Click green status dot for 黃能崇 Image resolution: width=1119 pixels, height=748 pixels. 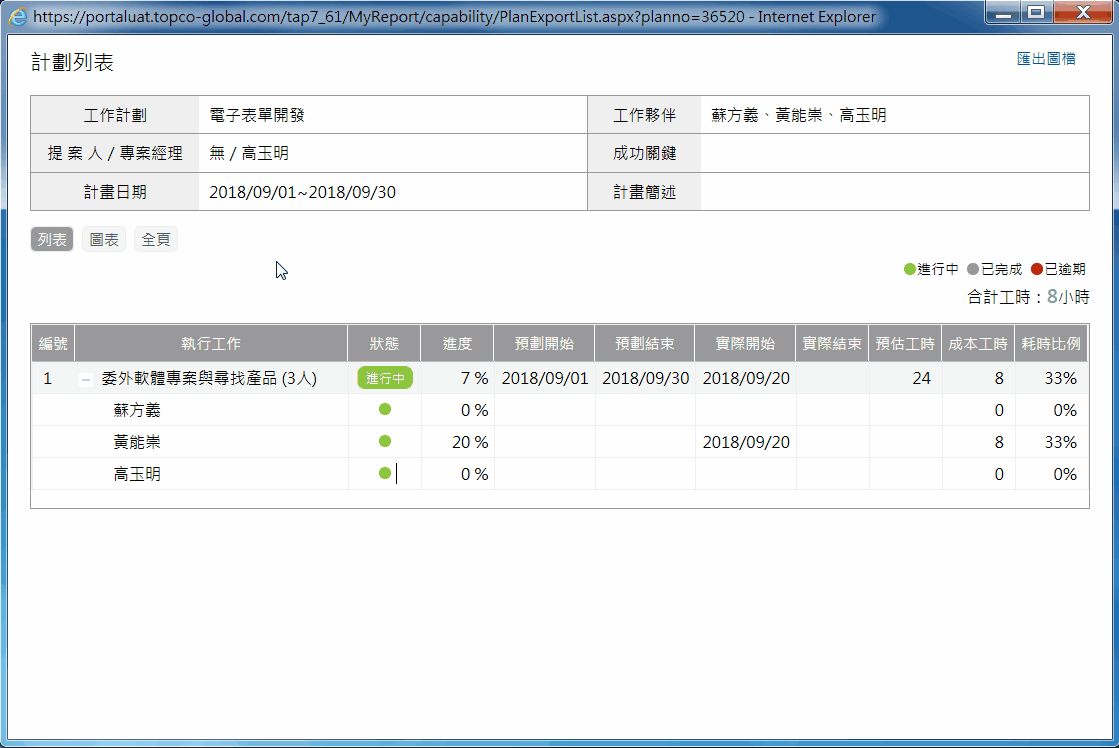(x=385, y=441)
